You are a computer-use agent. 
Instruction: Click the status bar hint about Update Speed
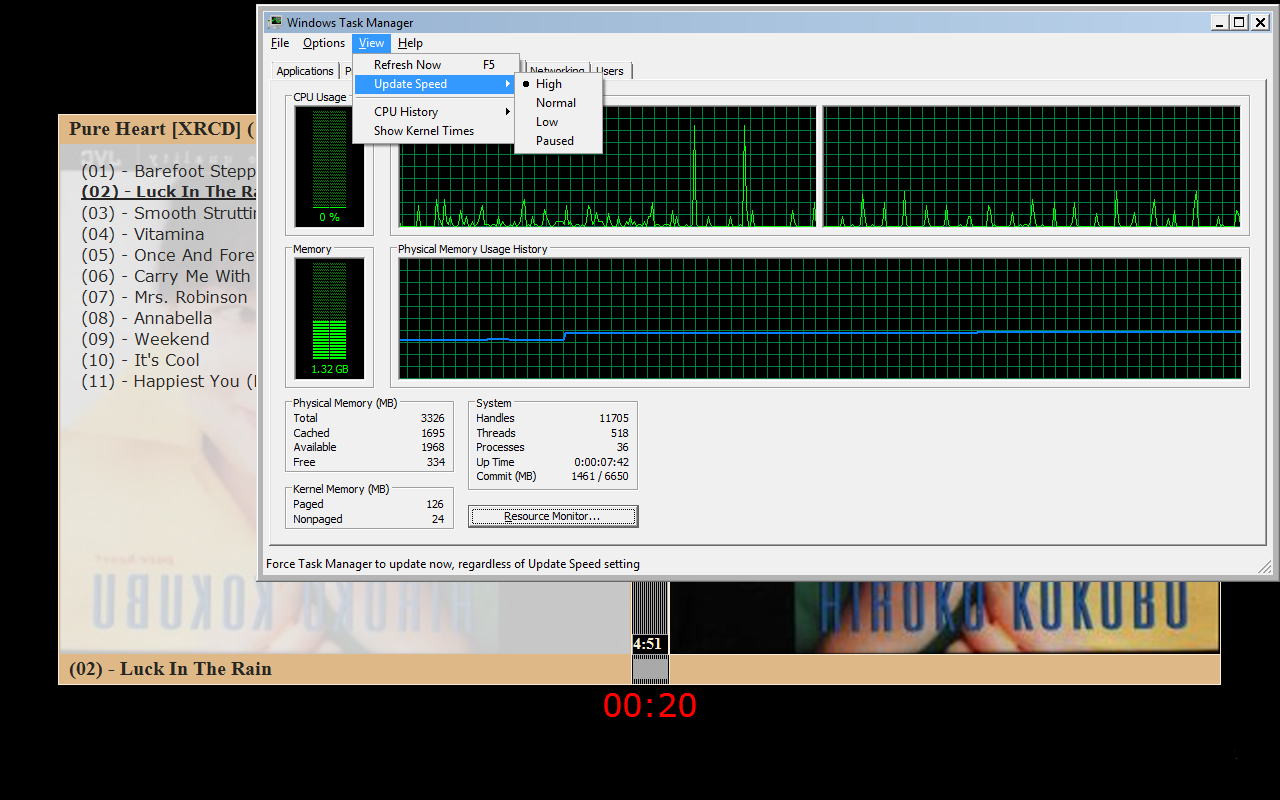pos(453,564)
